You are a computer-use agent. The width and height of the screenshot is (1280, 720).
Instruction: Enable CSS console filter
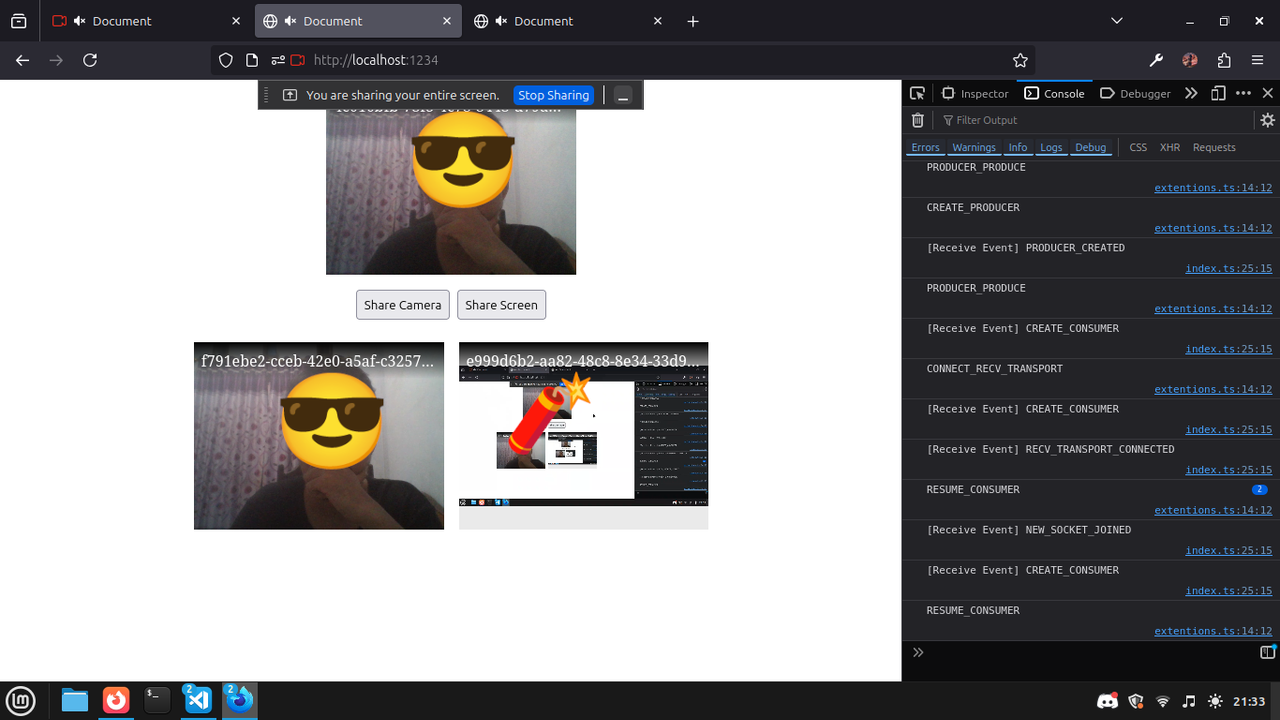tap(1138, 147)
